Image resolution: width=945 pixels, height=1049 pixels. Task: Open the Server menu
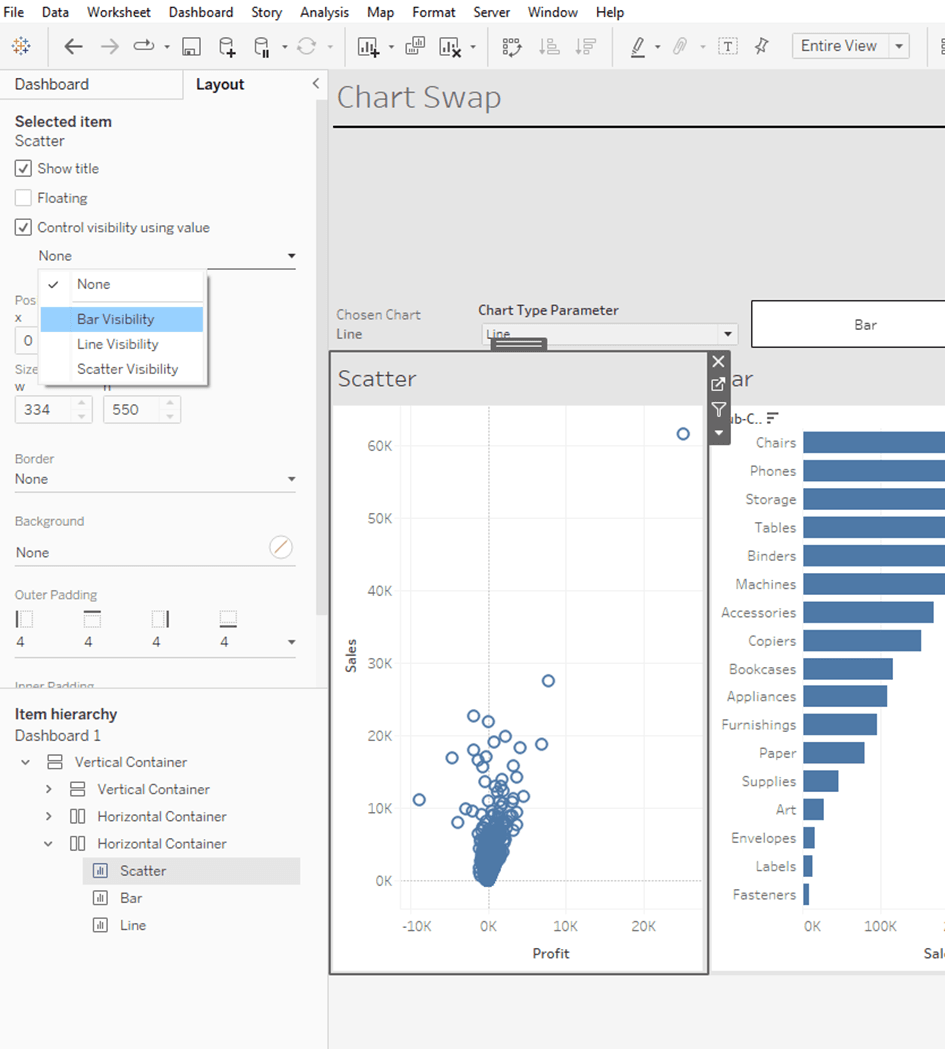click(492, 12)
